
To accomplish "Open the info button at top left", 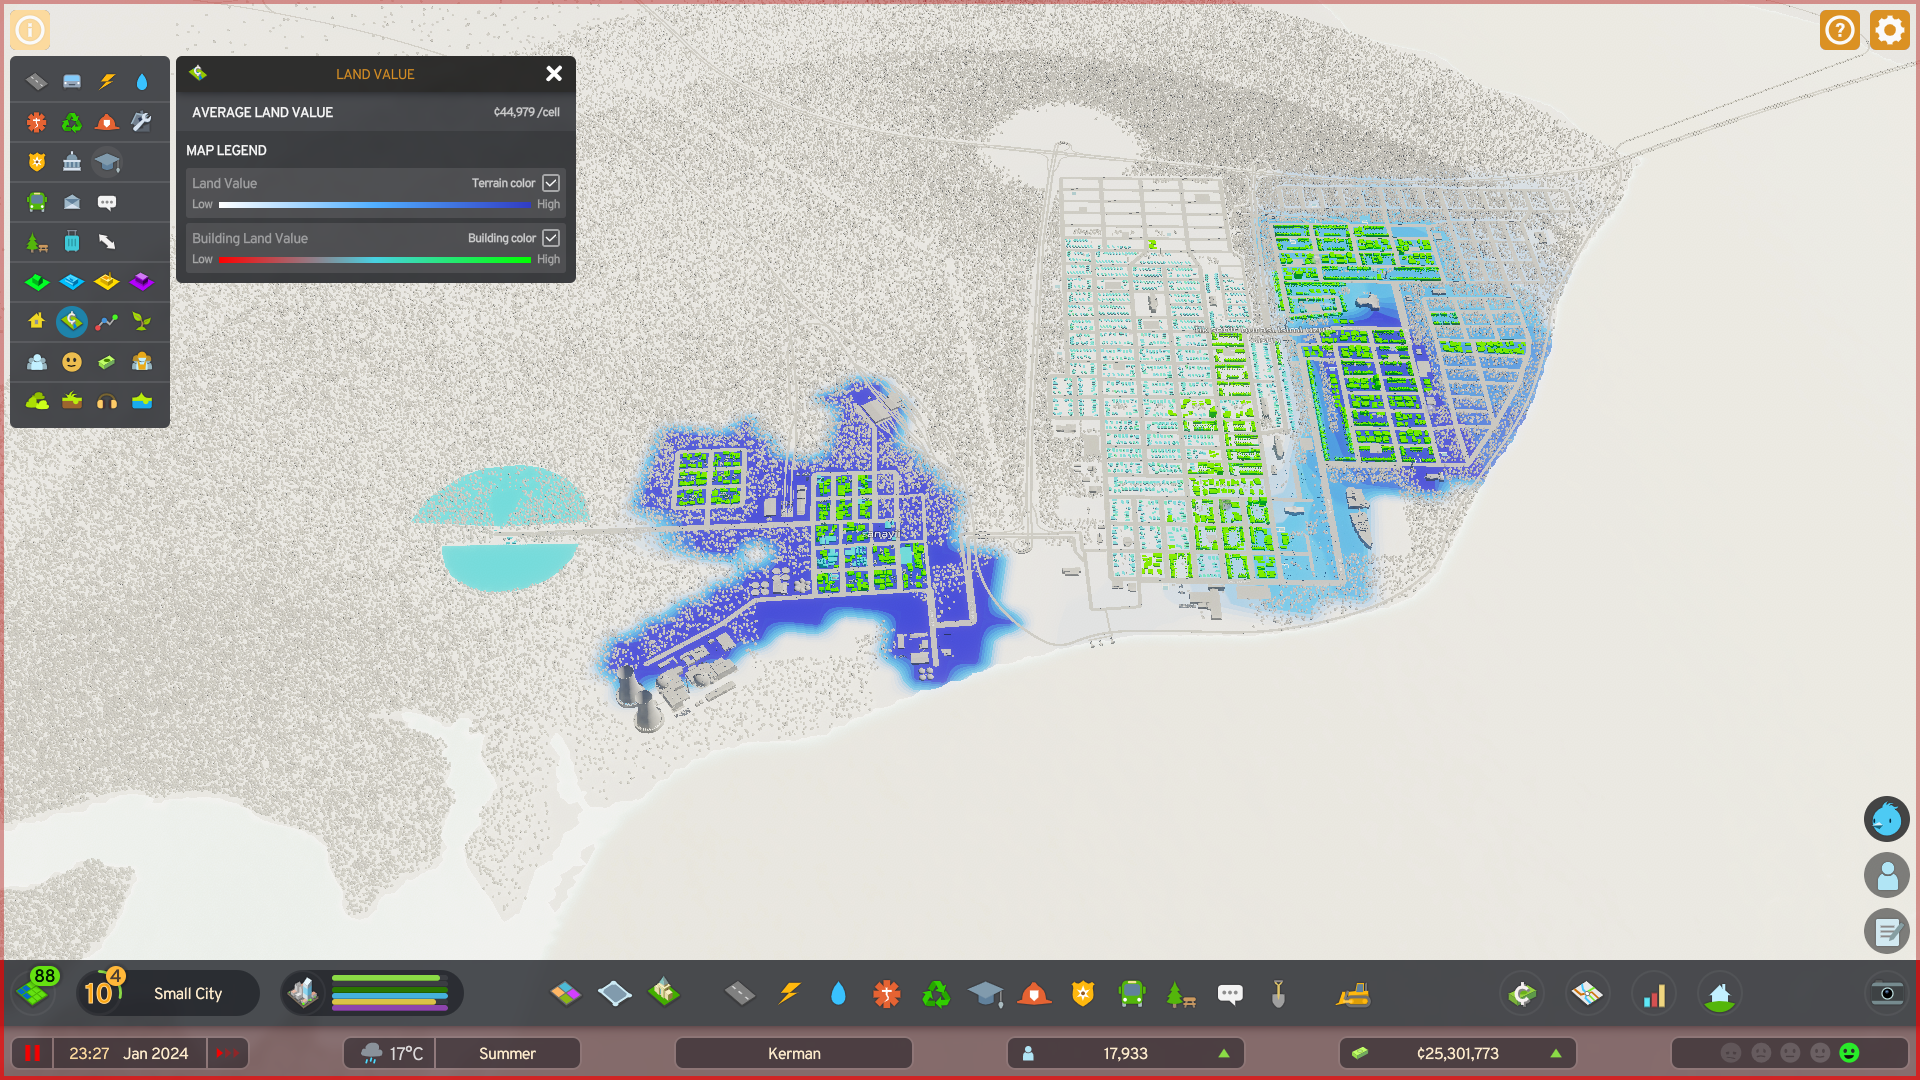I will [x=30, y=30].
